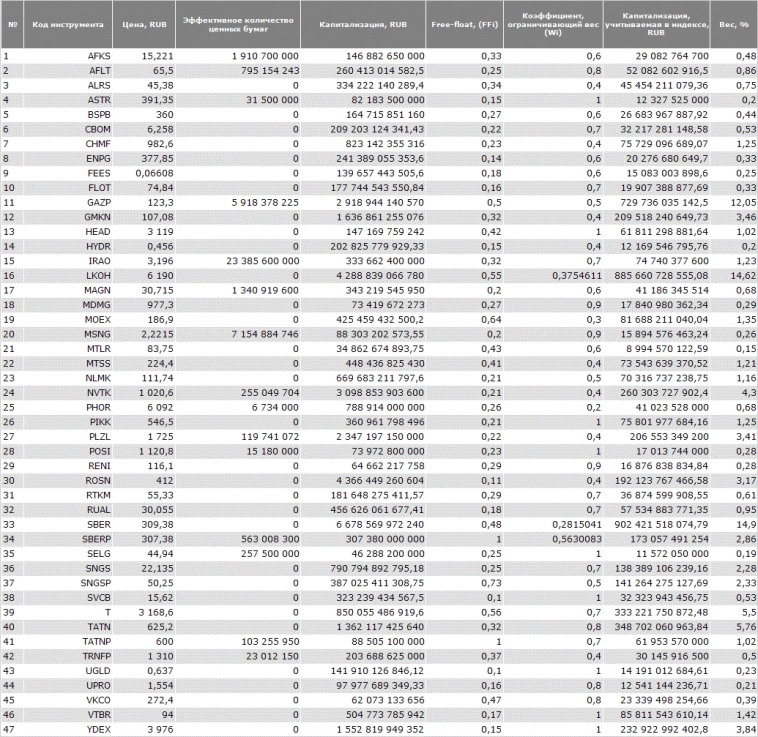Image resolution: width=758 pixels, height=737 pixels.
Task: Select the MOEX ticker cell
Action: tap(68, 319)
